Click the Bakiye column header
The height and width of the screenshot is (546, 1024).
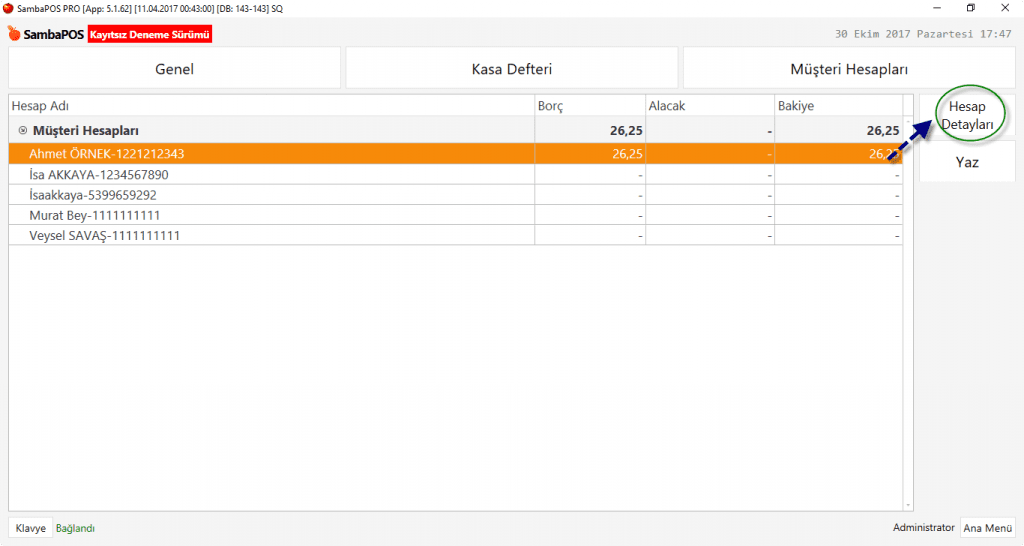838,105
